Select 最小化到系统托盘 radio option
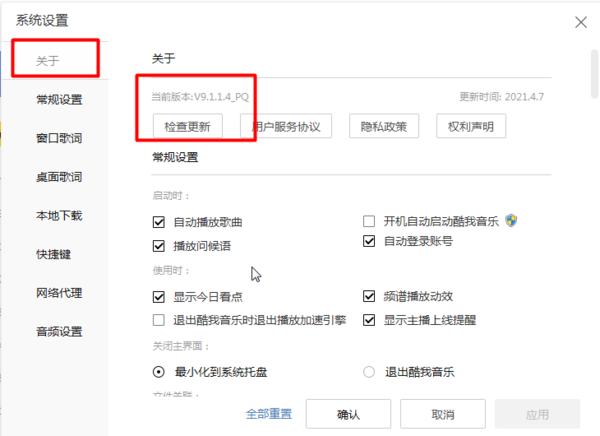 [159, 372]
